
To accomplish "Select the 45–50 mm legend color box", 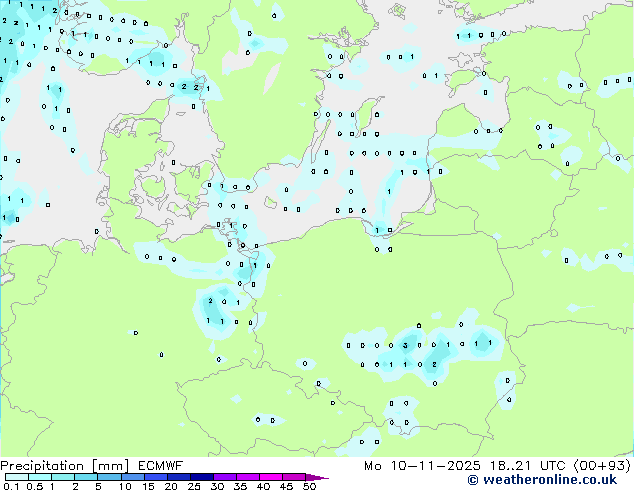I will (294, 477).
